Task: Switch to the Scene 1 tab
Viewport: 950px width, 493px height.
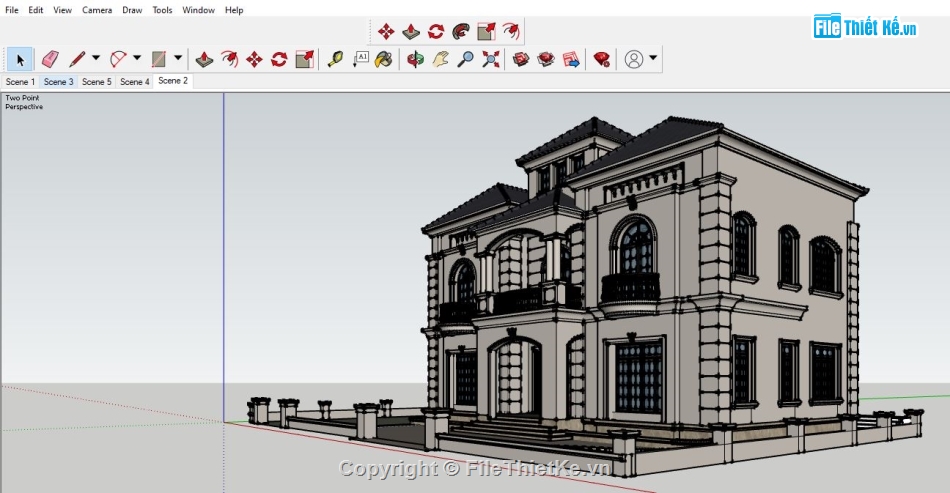Action: 20,82
